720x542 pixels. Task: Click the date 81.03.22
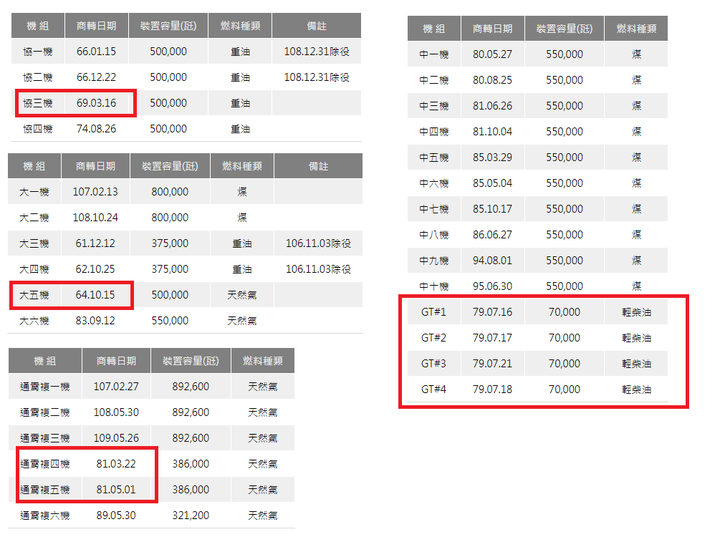coord(116,463)
